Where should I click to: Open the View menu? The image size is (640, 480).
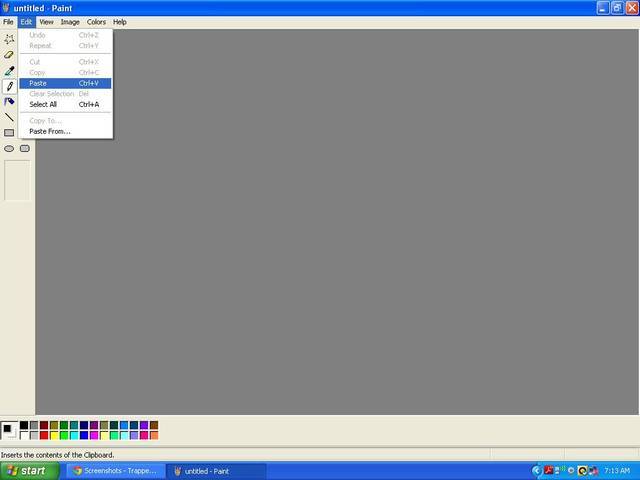[46, 22]
